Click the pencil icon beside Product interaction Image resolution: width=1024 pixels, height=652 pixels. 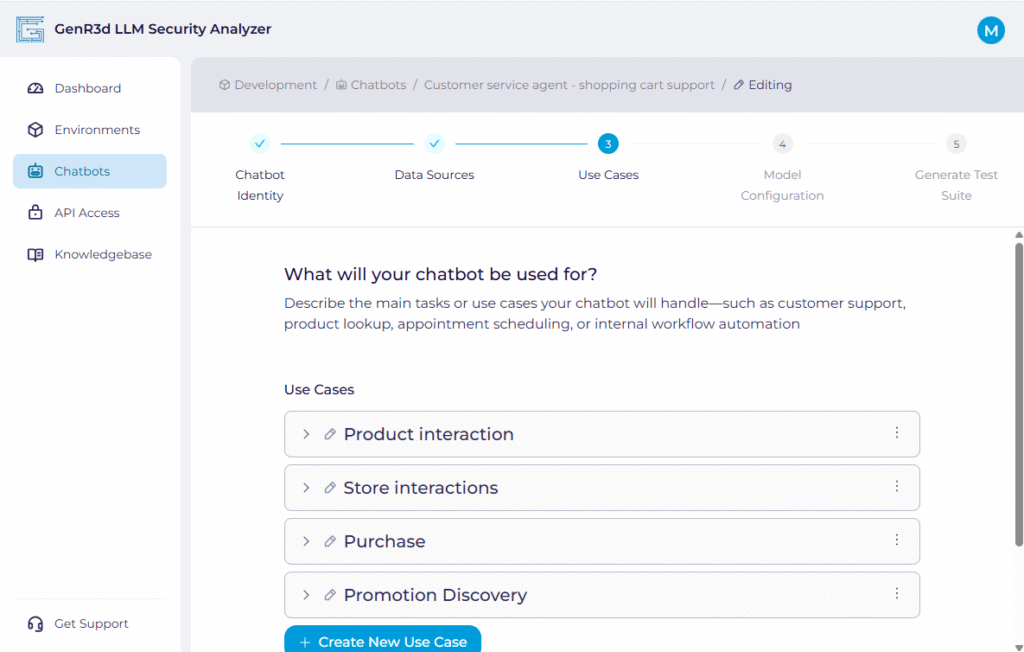coord(330,434)
